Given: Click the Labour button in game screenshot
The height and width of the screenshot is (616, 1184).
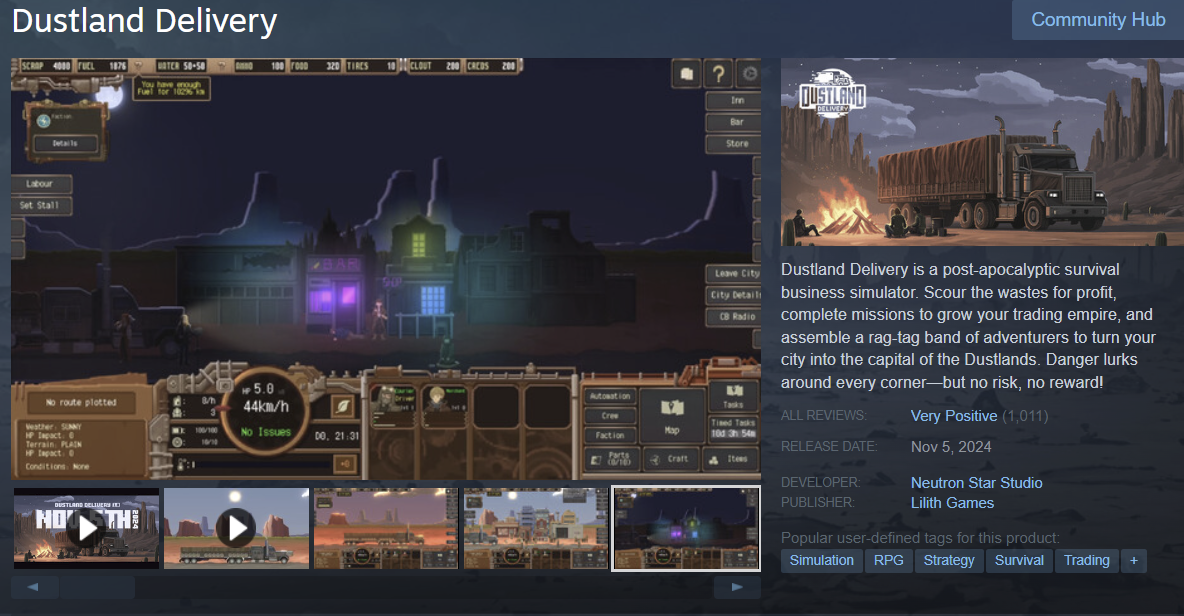Looking at the screenshot, I should [42, 183].
